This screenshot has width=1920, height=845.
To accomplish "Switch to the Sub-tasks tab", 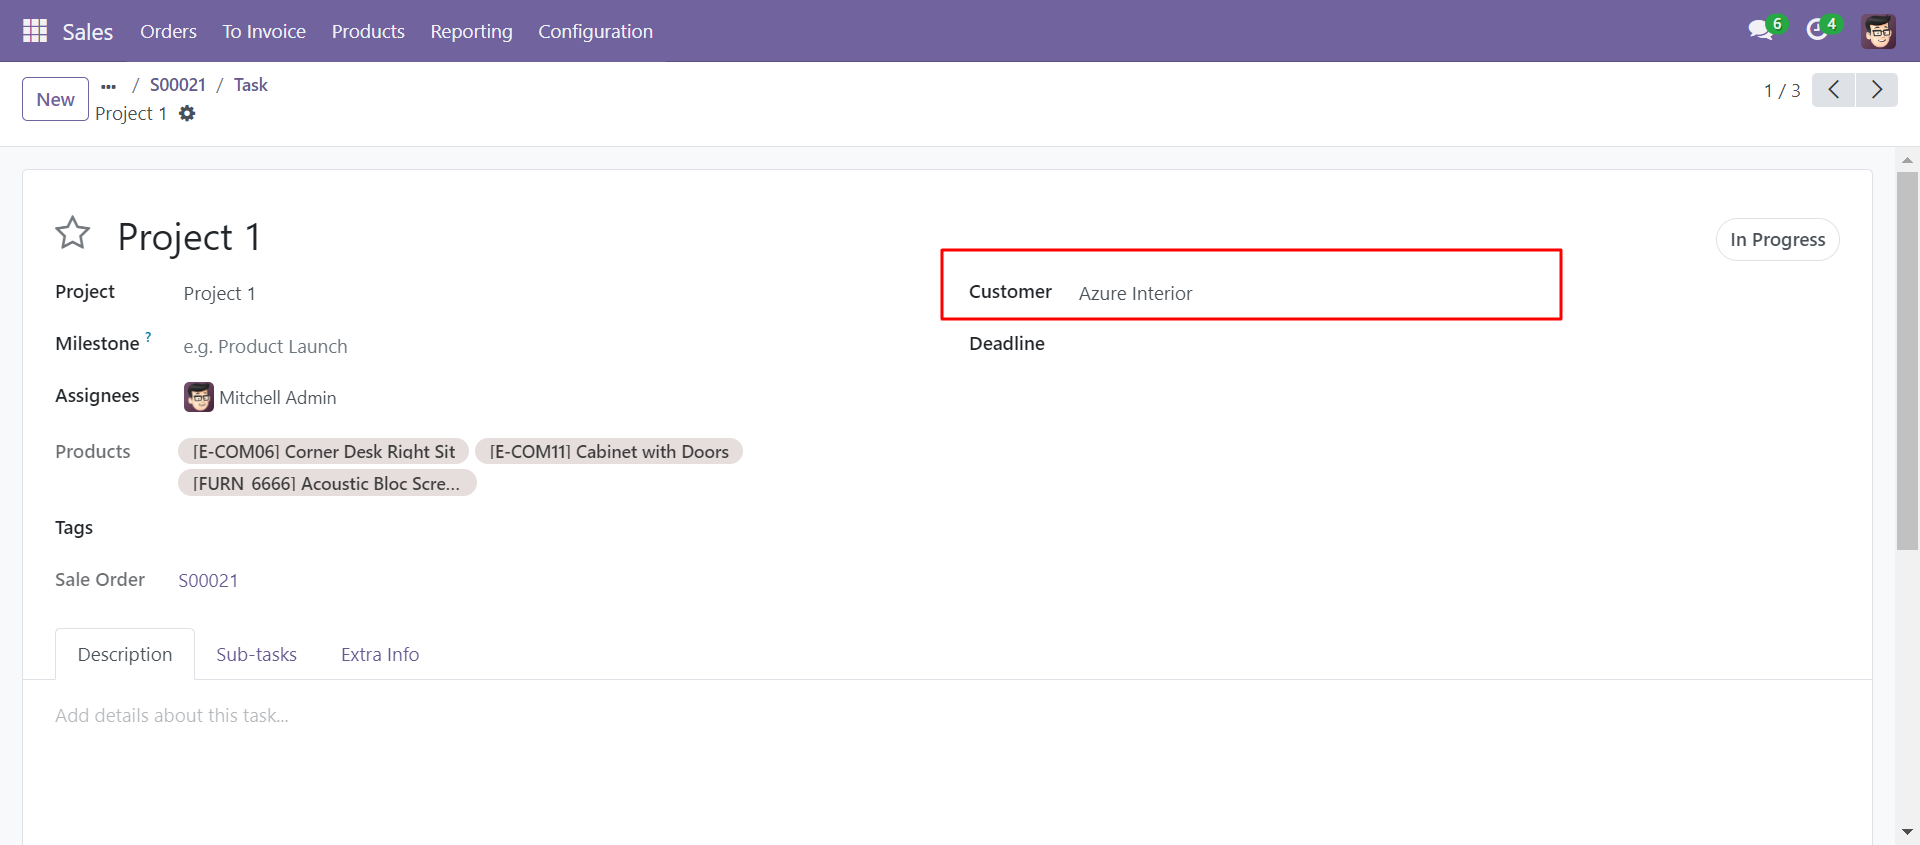I will click(x=256, y=654).
